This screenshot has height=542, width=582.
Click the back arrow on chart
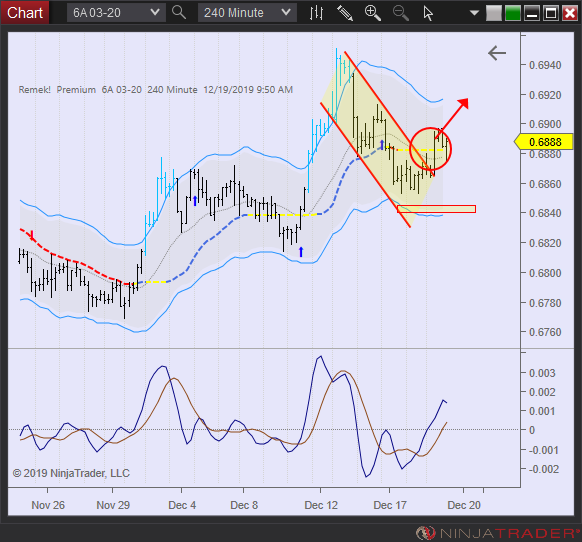click(x=497, y=53)
